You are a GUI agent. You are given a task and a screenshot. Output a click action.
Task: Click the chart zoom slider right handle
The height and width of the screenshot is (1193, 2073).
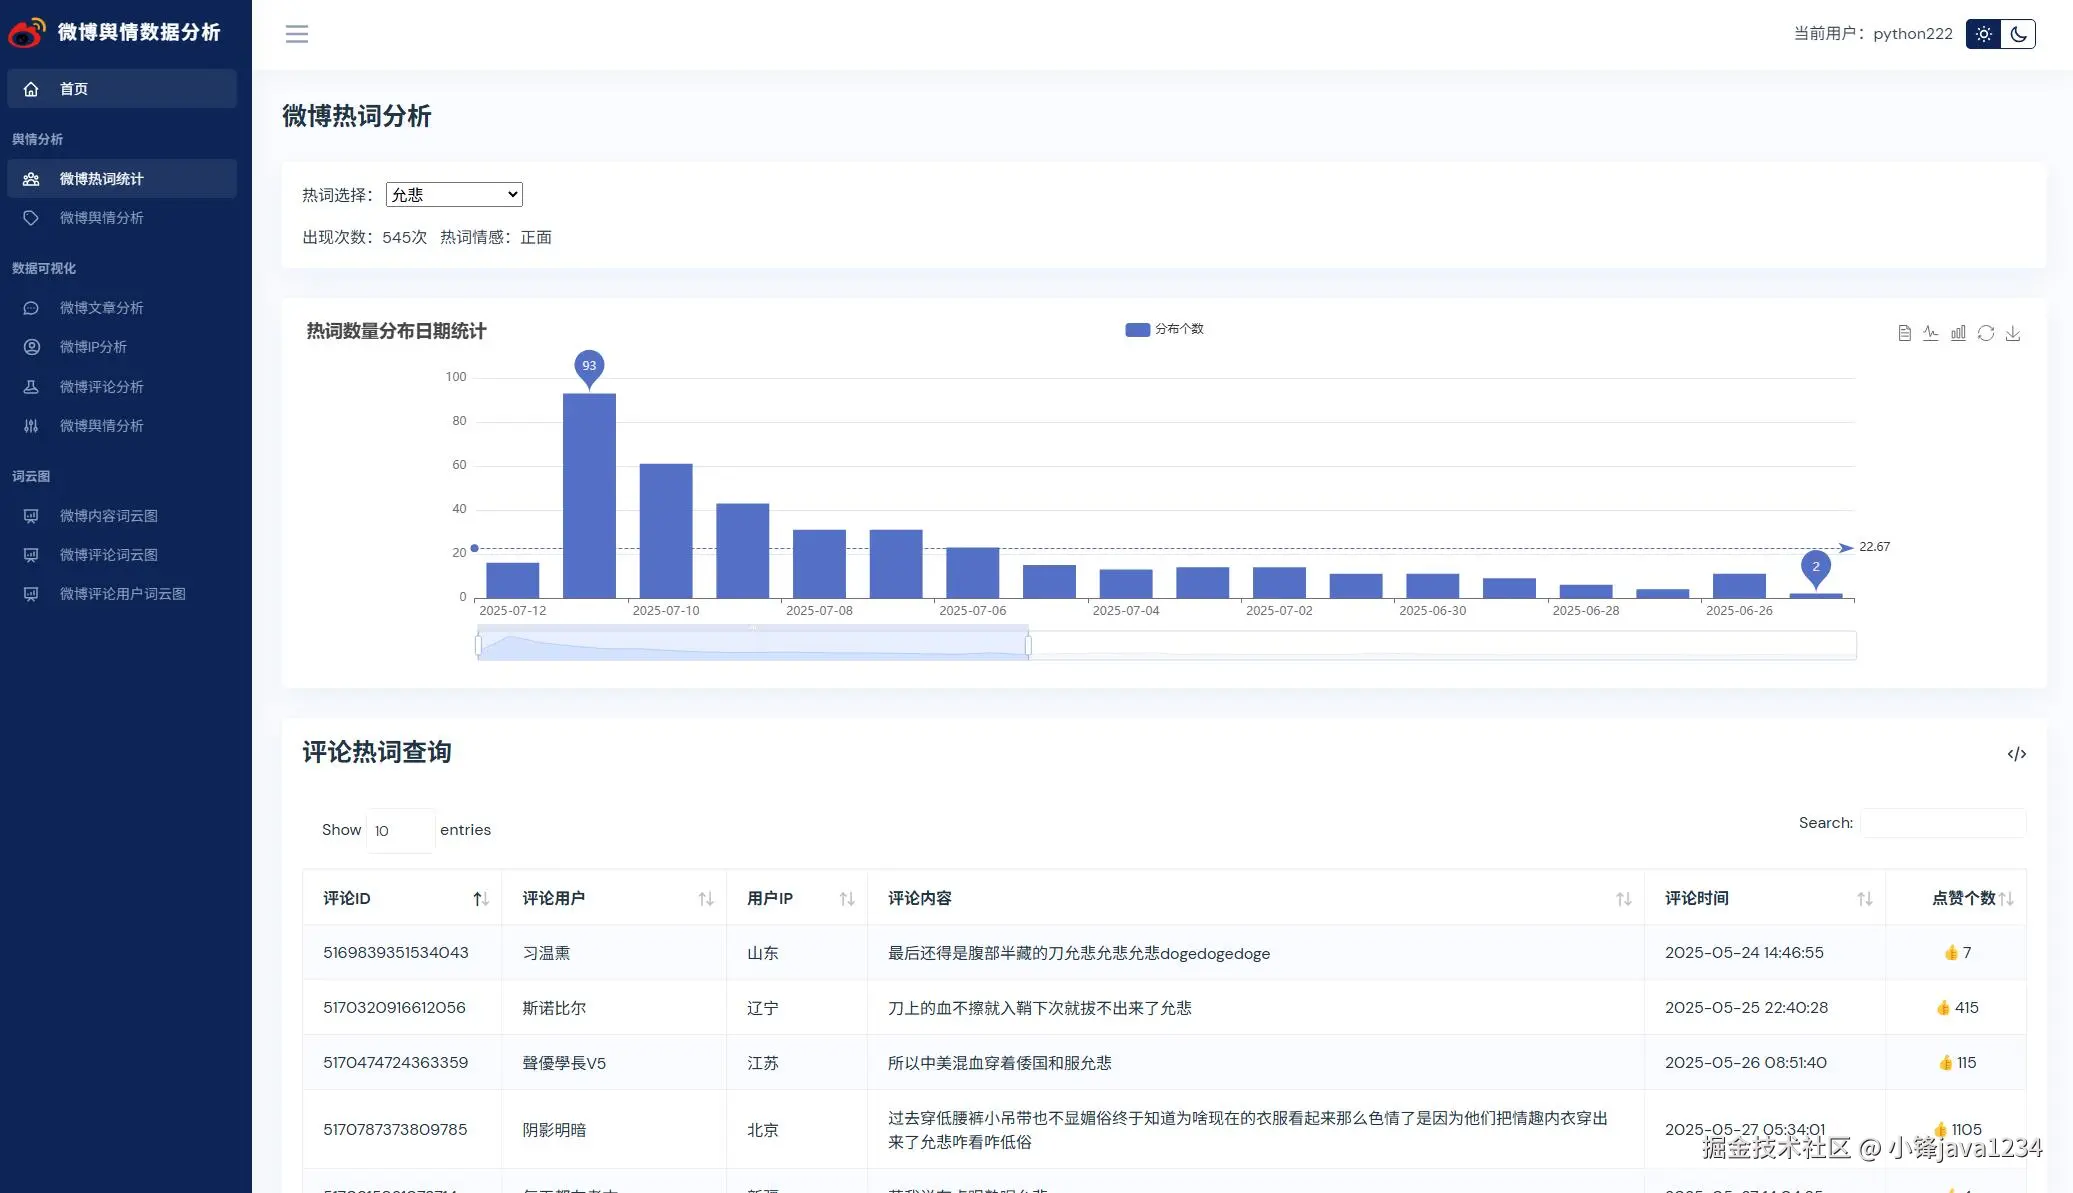[x=1028, y=646]
